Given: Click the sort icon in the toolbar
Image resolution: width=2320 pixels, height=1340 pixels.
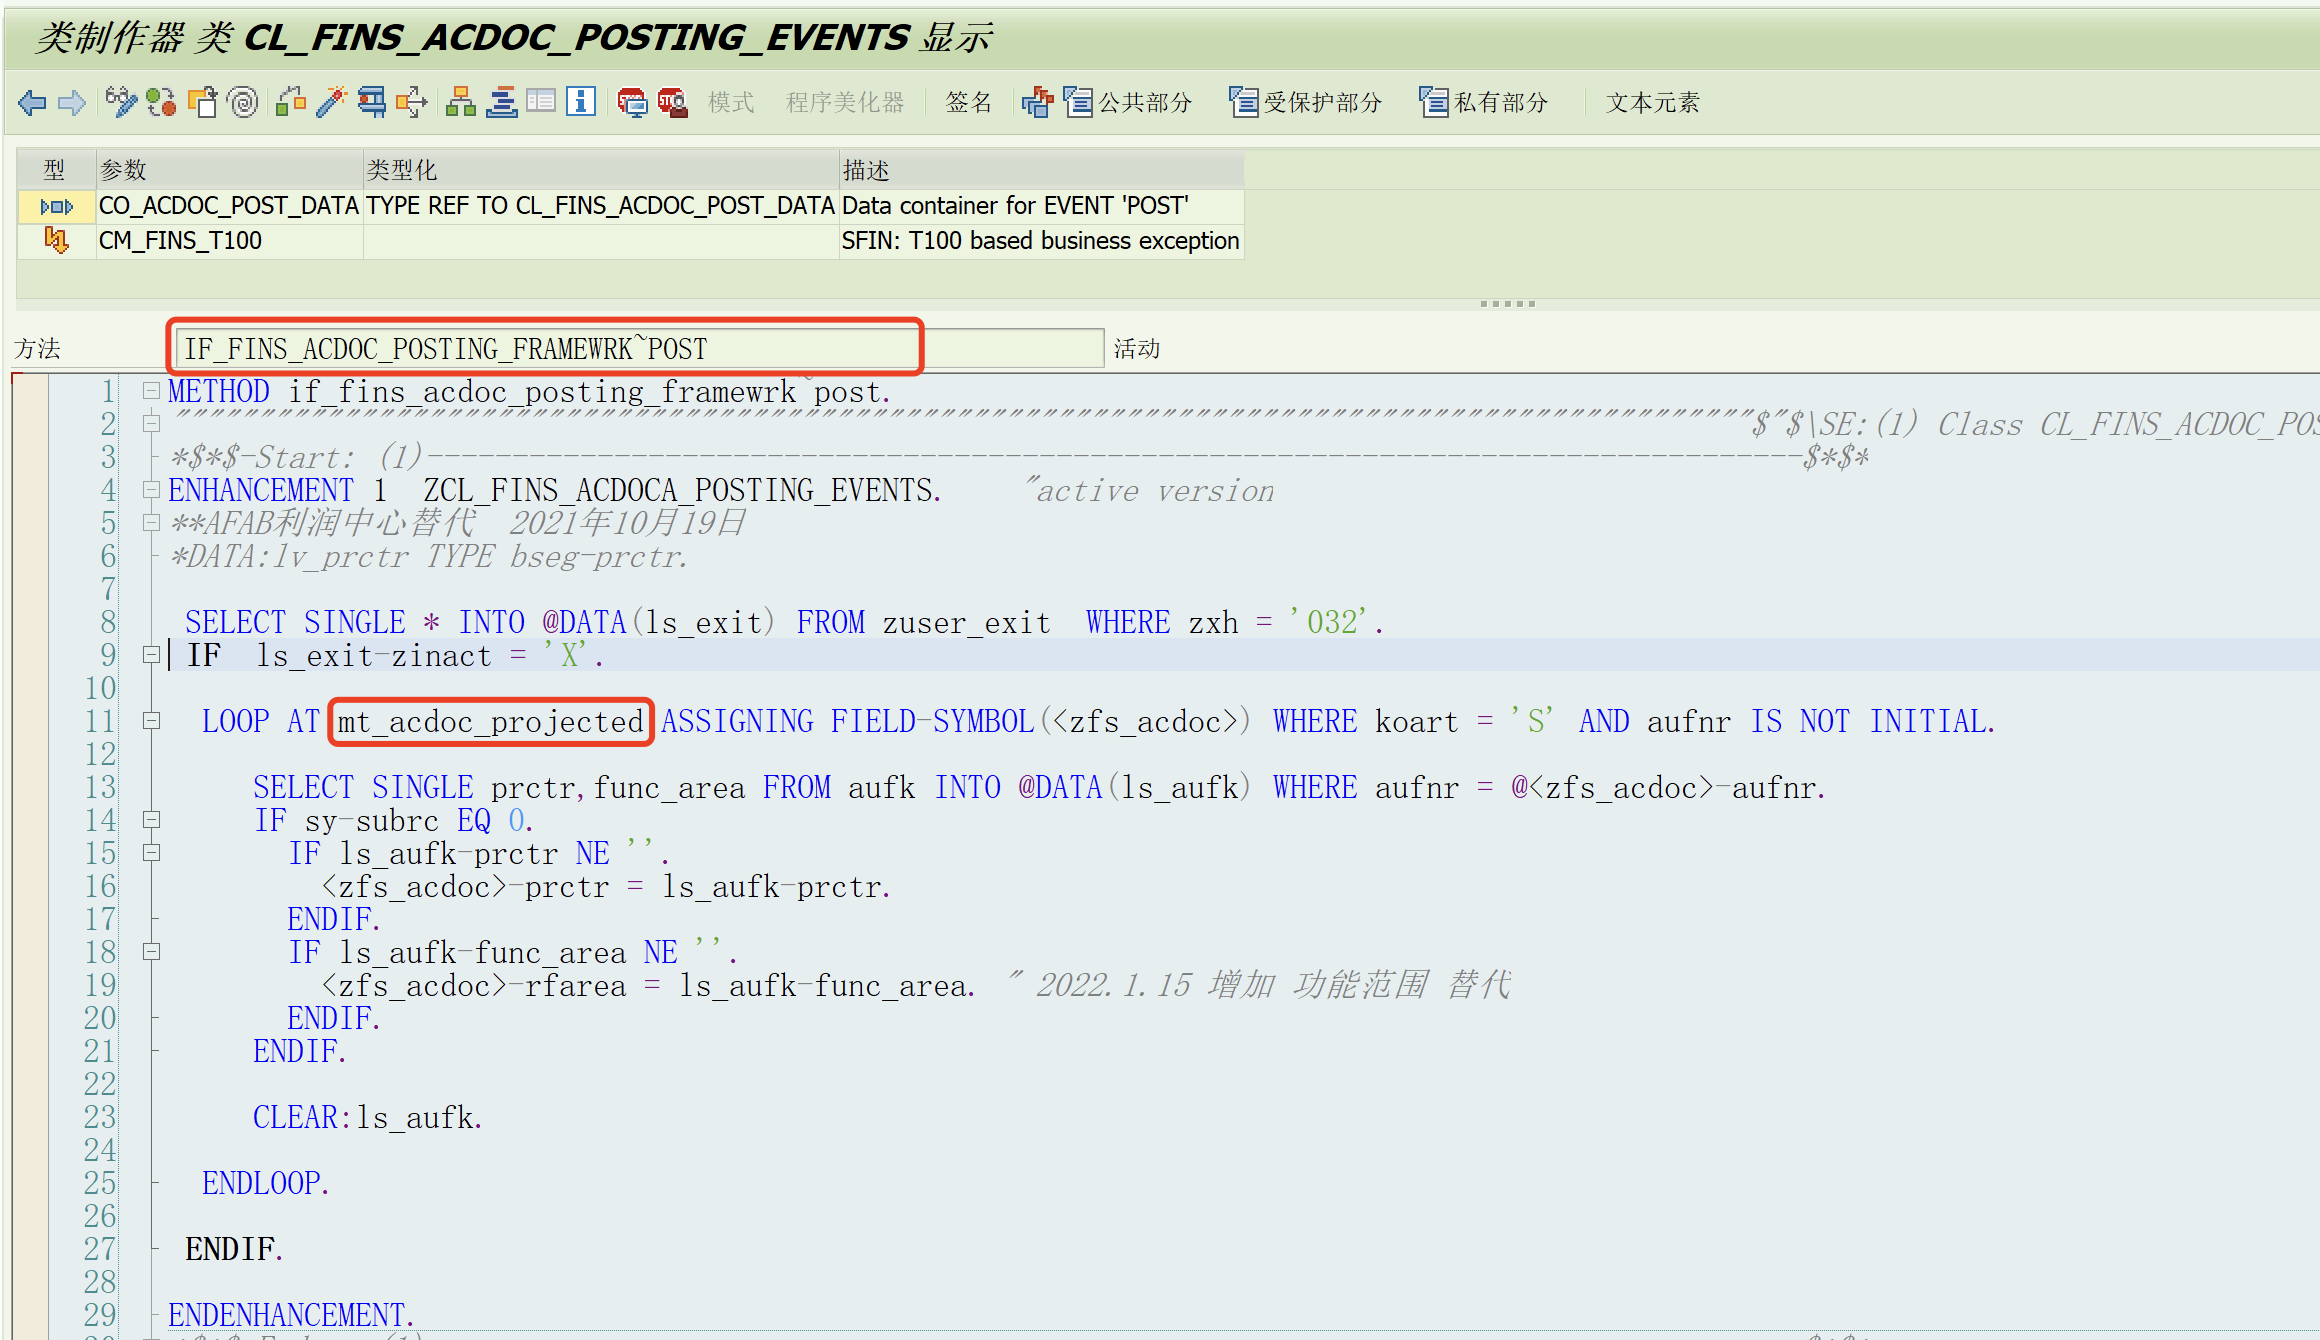Looking at the screenshot, I should tap(502, 102).
